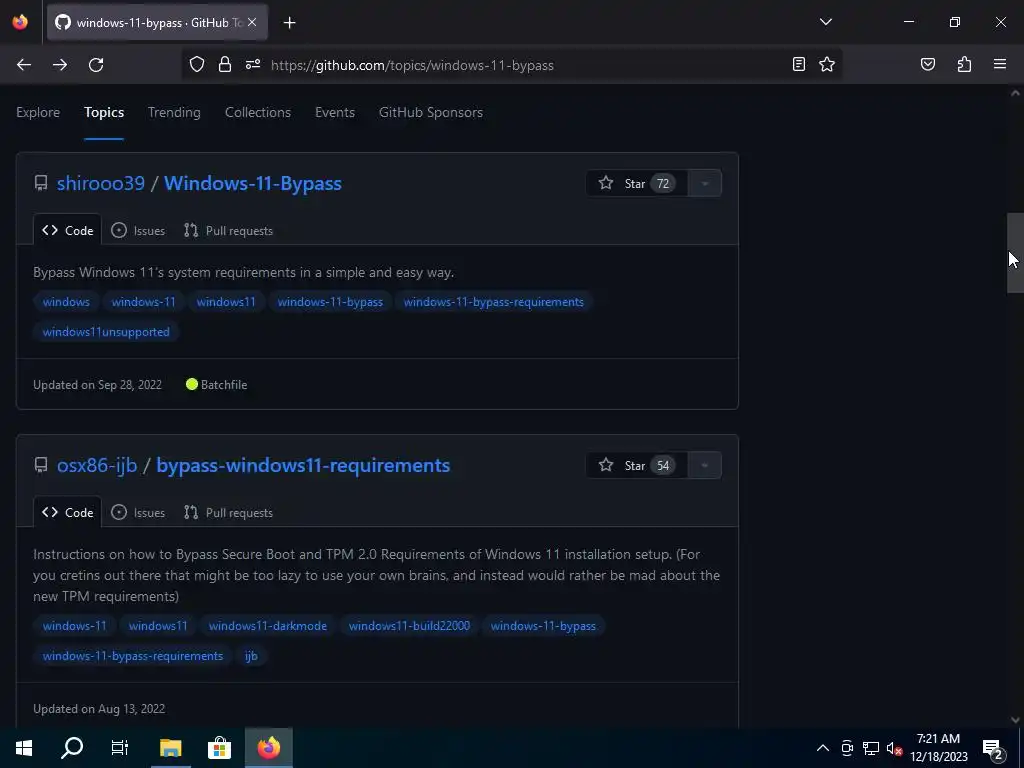
Task: Open the osx86-ijb user profile link
Action: click(x=97, y=466)
